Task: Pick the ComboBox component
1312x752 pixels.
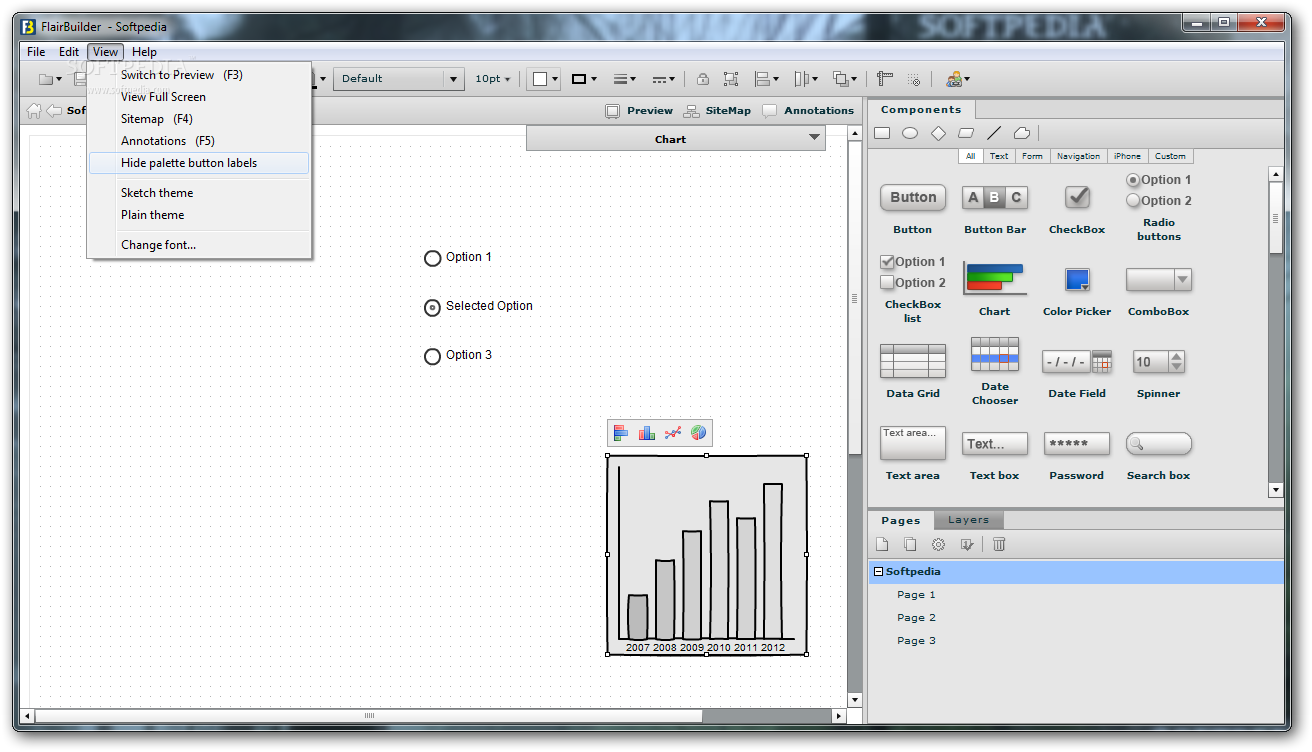Action: 1159,291
